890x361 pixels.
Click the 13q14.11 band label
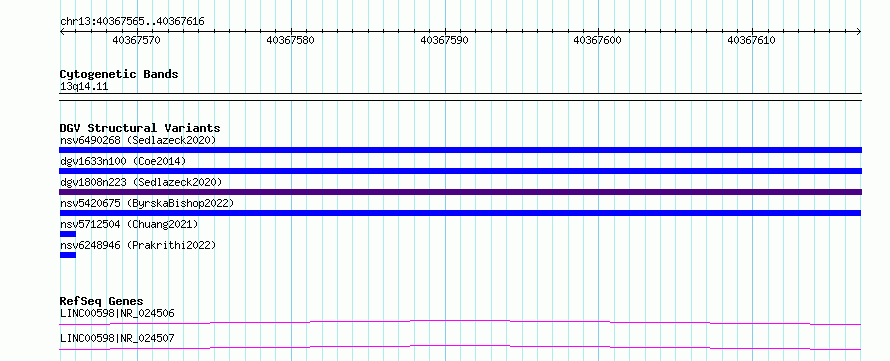[x=84, y=87]
